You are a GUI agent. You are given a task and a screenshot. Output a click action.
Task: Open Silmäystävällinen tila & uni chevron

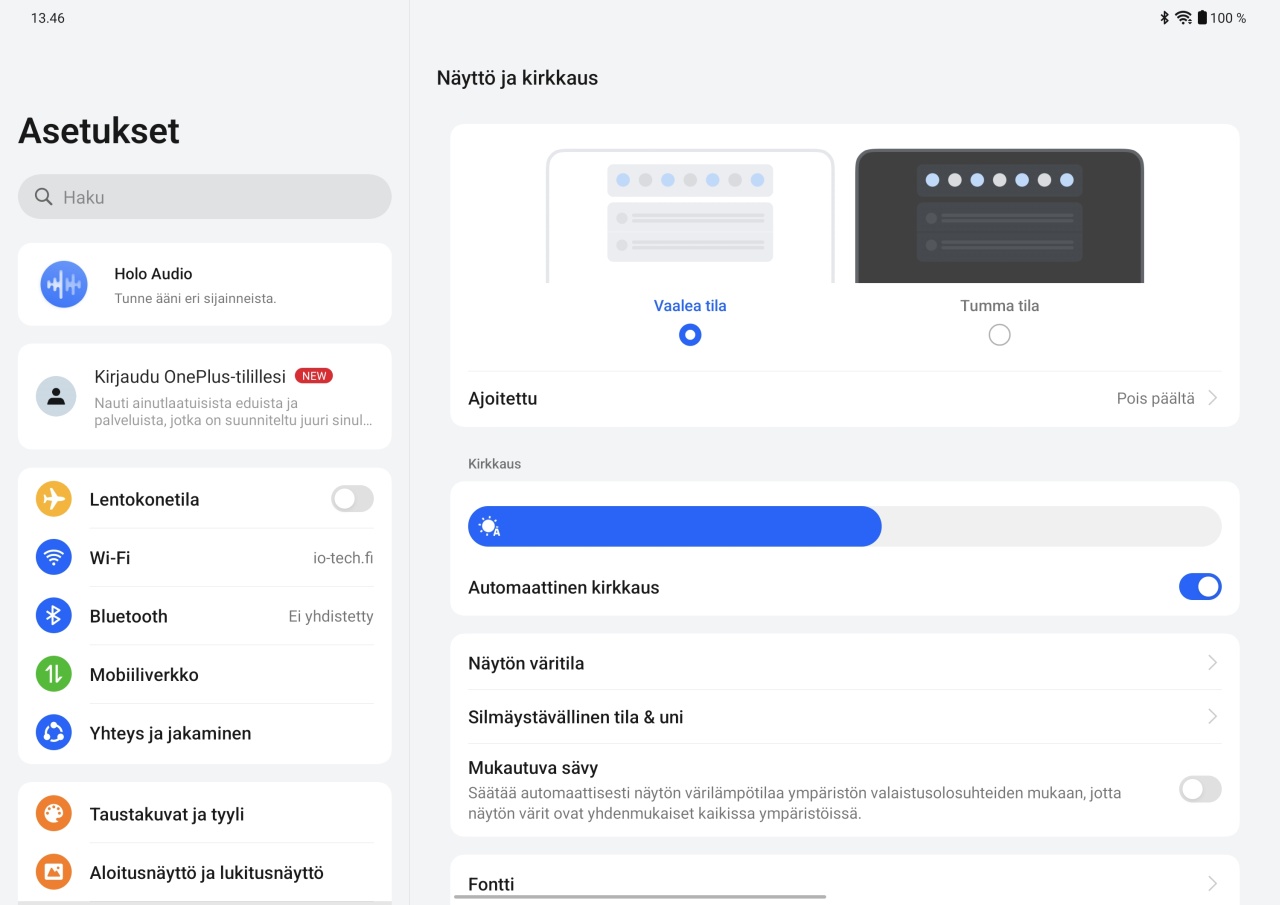[1212, 717]
